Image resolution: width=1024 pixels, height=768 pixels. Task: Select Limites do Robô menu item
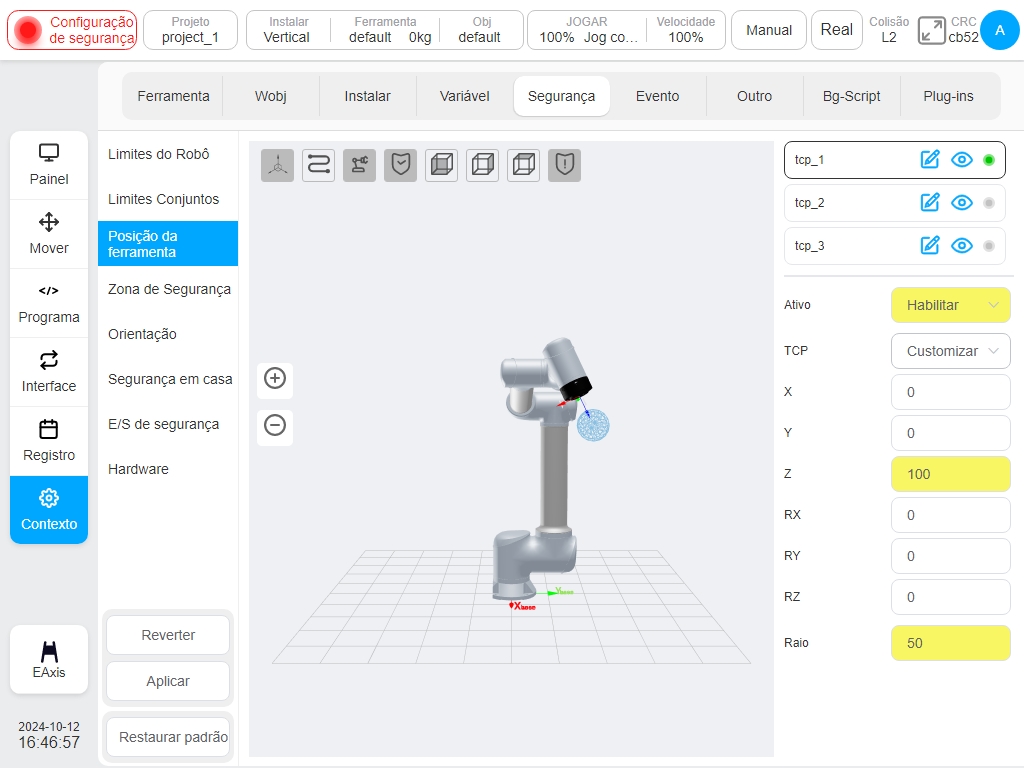[168, 154]
